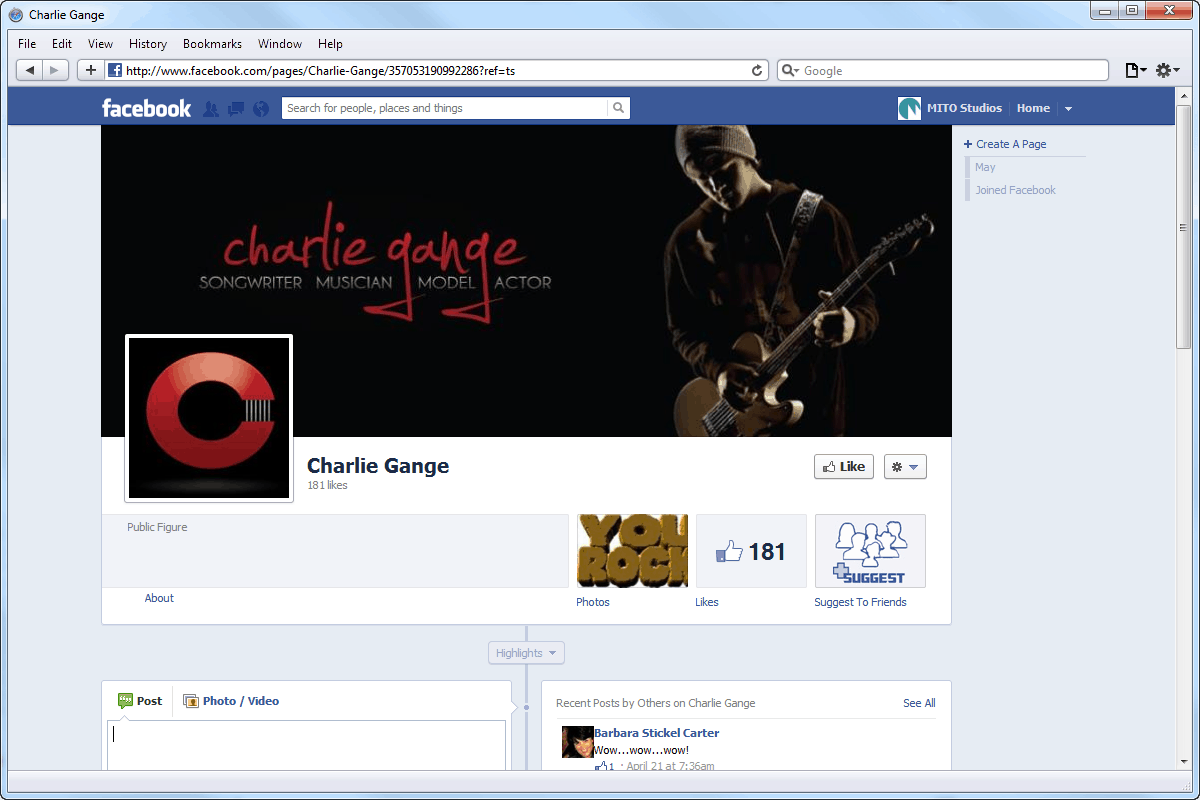Viewport: 1200px width, 800px height.
Task: Click the vertical scrollbar thumb
Action: (1184, 226)
